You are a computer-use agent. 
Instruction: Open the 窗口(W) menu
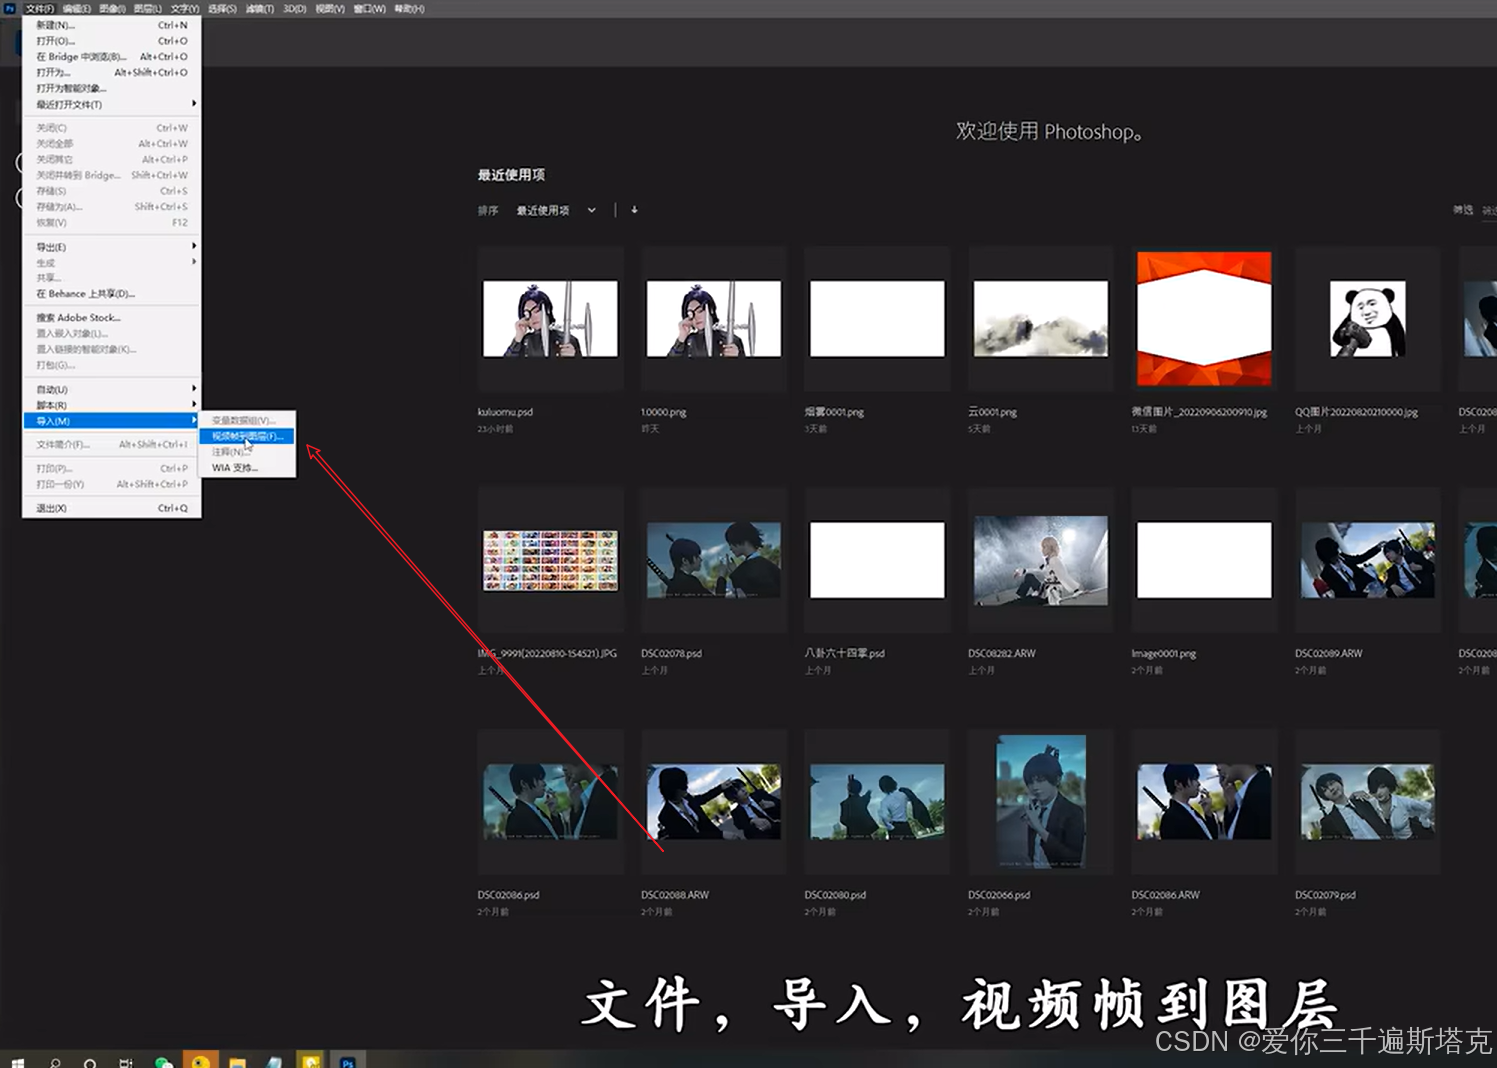[x=369, y=8]
